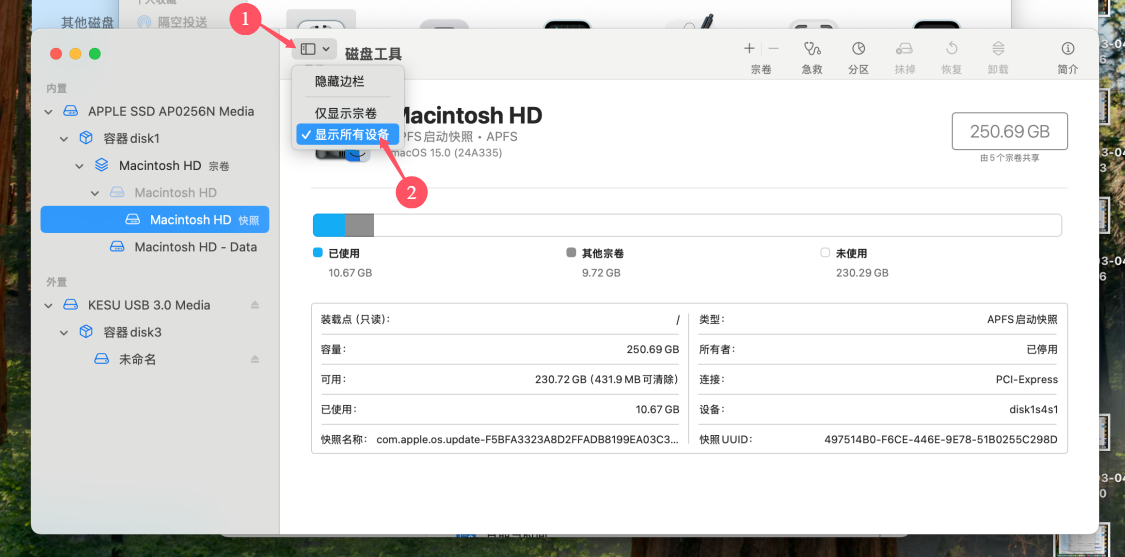The height and width of the screenshot is (557, 1125).
Task: Click the 快照 UUID value text
Action: tap(941, 439)
